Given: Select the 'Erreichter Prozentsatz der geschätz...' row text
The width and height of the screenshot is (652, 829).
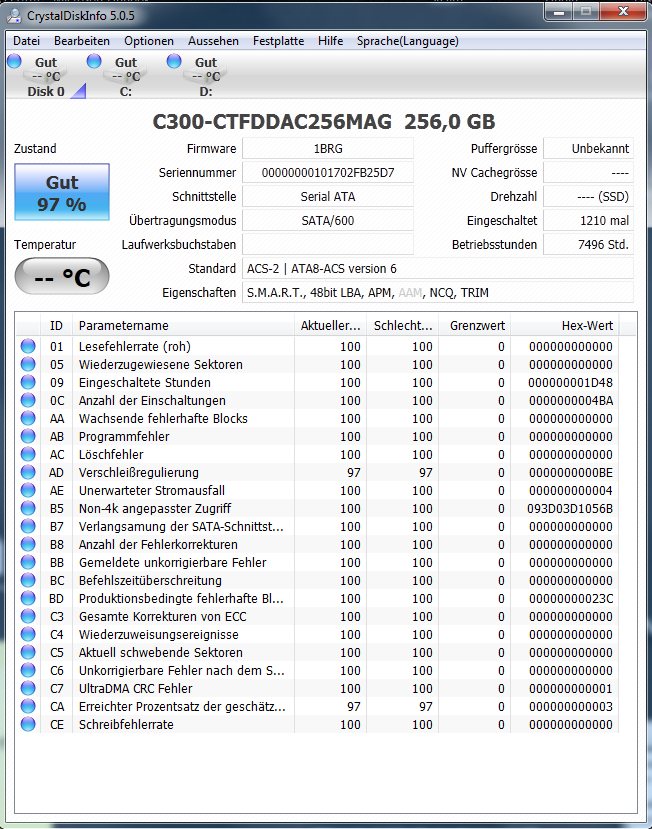Looking at the screenshot, I should 182,706.
